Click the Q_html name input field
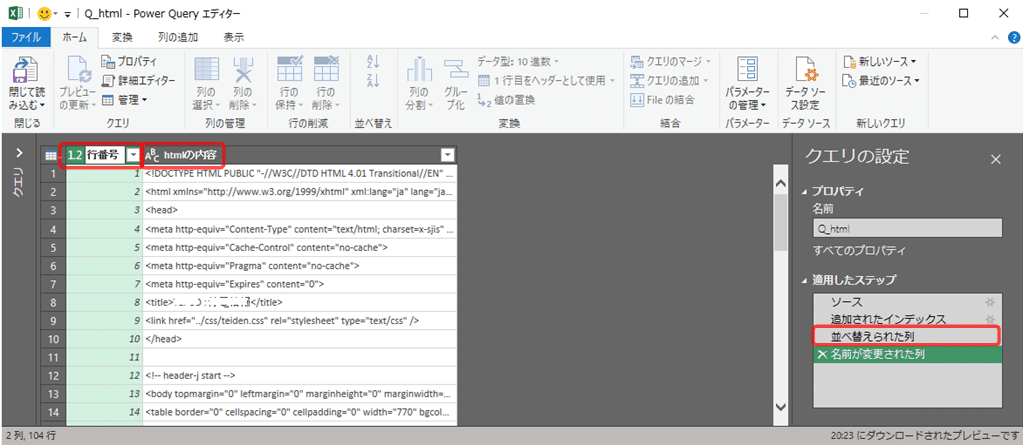The image size is (1023, 445). [x=908, y=228]
